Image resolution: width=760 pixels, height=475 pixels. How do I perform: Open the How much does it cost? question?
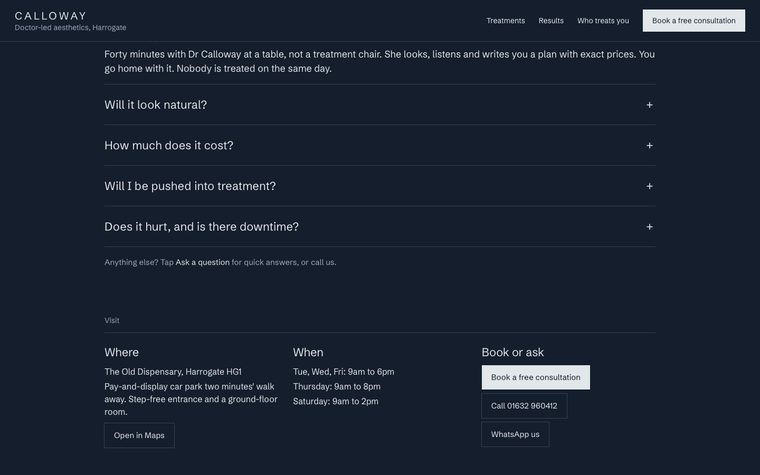(380, 145)
